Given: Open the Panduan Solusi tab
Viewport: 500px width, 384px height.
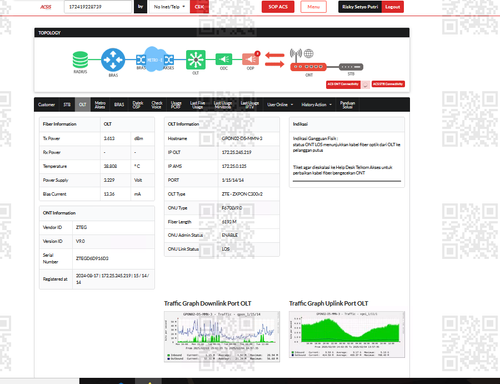Looking at the screenshot, I should point(347,105).
